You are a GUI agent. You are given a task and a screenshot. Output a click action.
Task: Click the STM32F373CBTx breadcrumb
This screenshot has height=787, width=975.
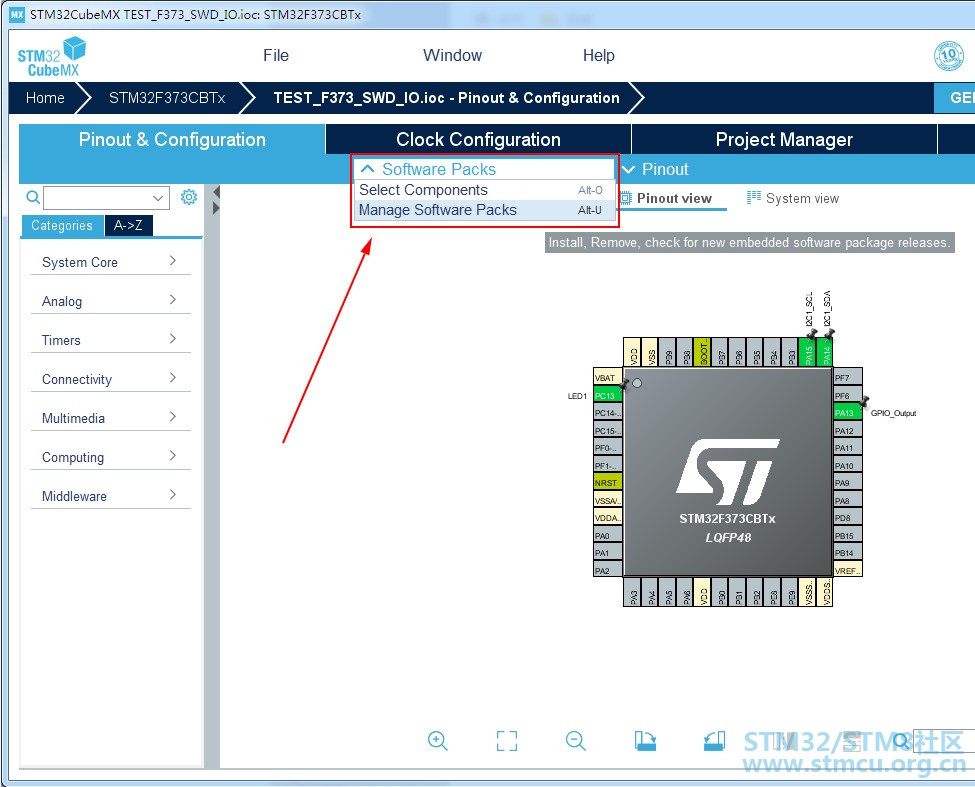[167, 98]
